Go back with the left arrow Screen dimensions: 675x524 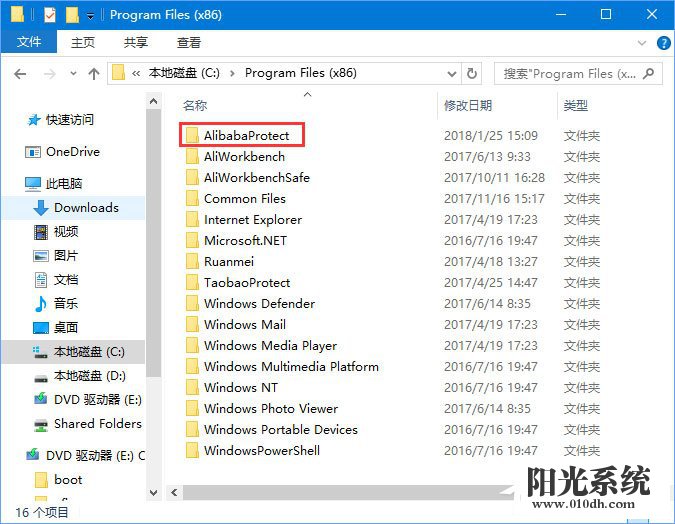[20, 74]
